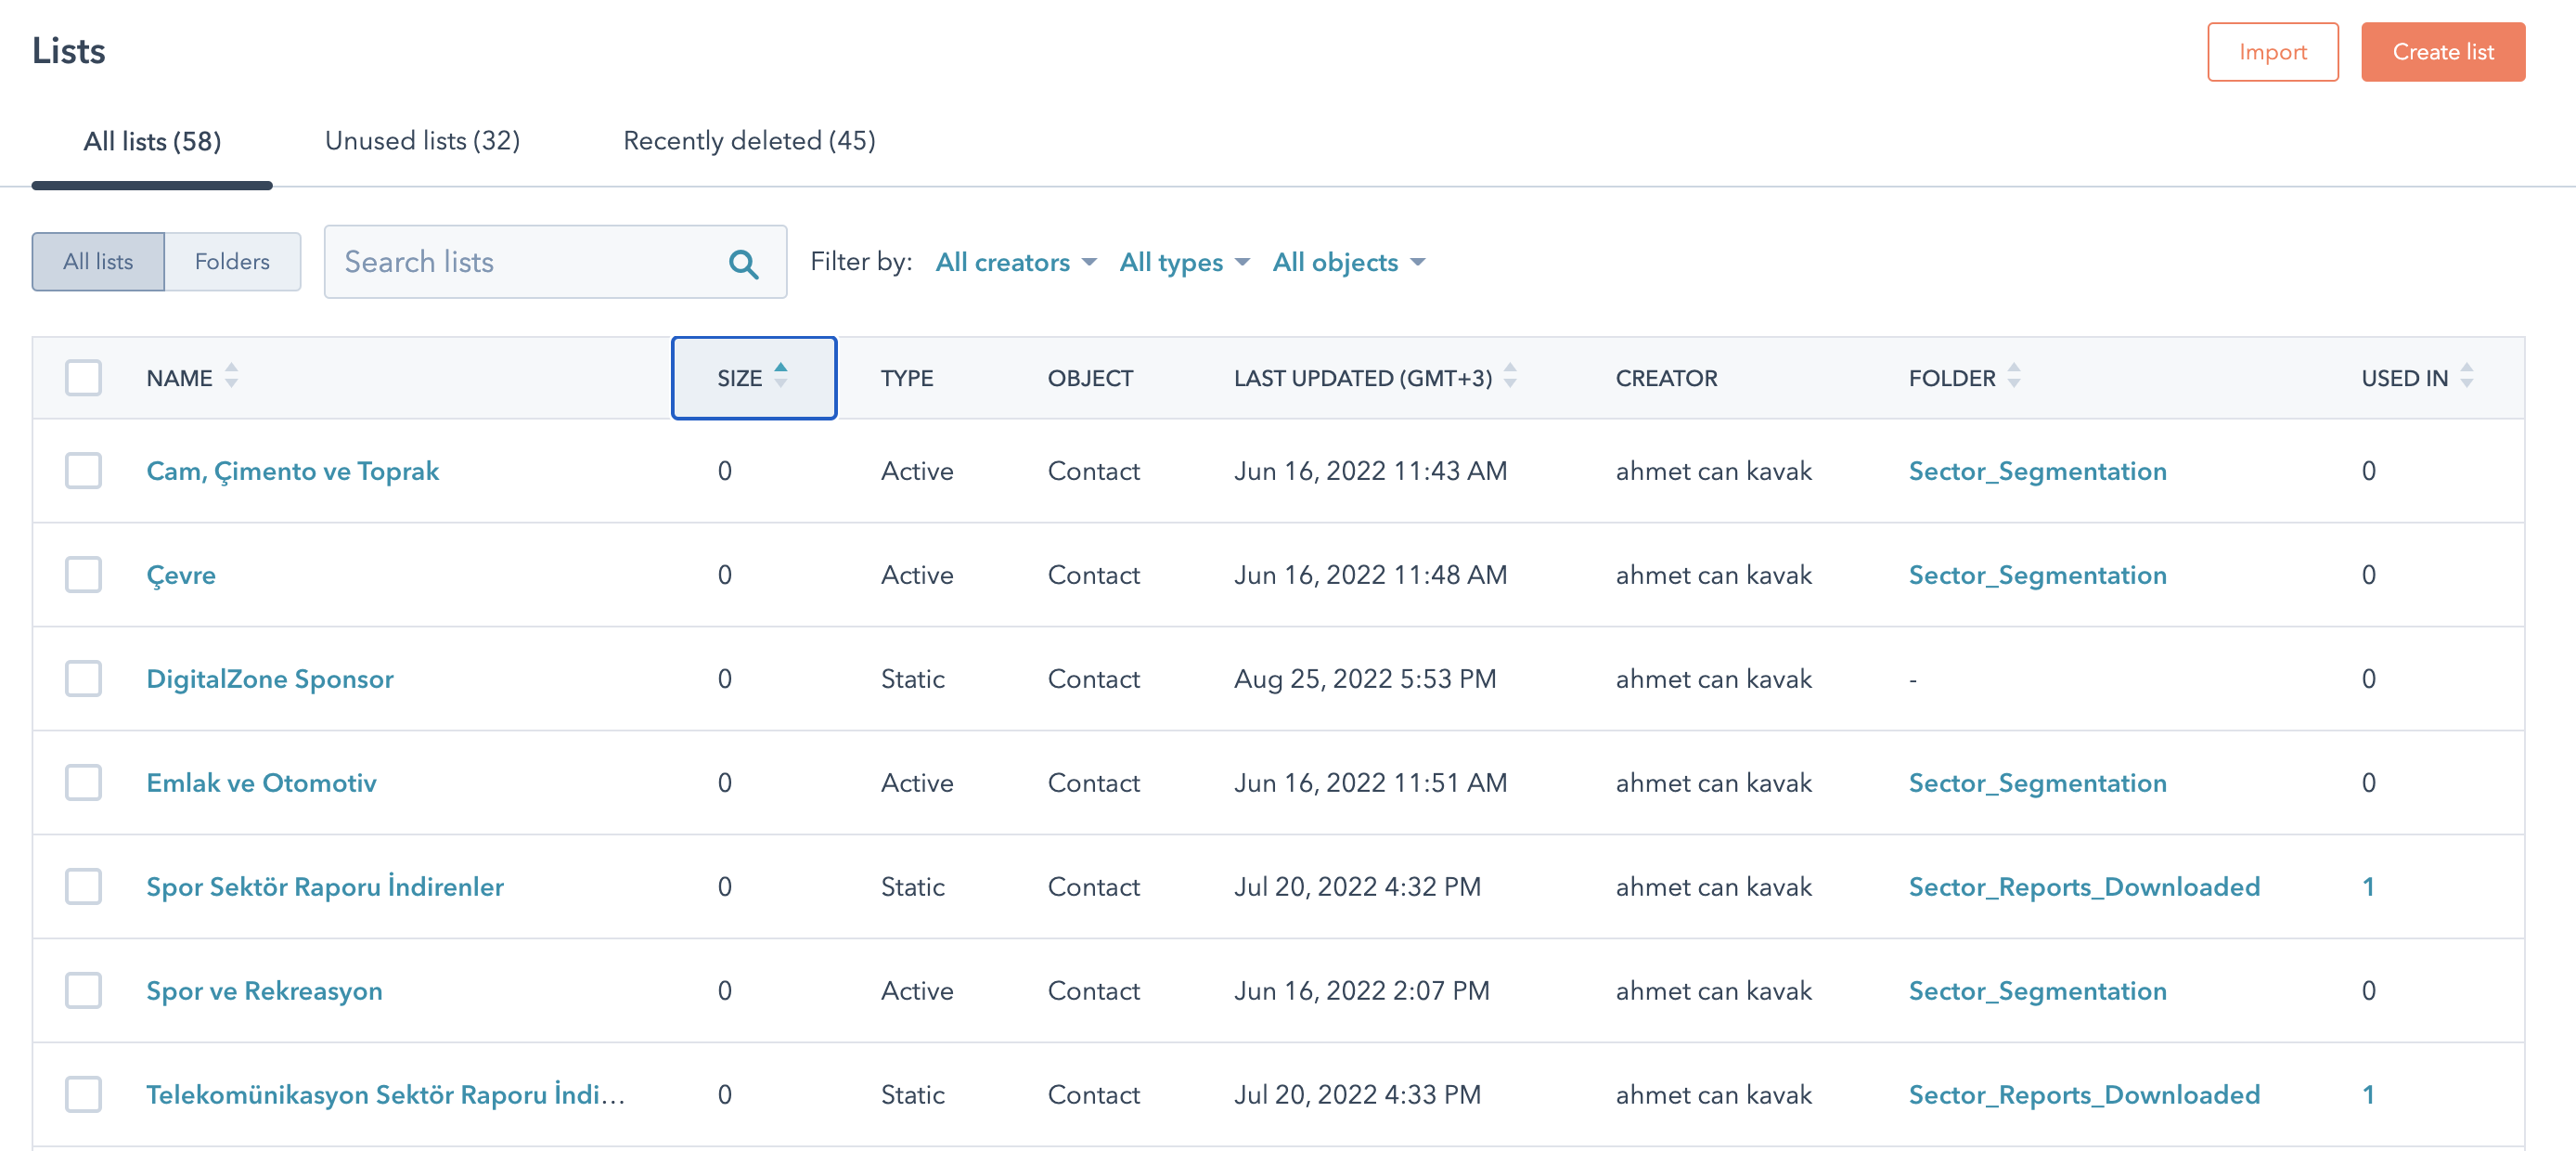The image size is (2576, 1151).
Task: Check the Spor Sektör Raporu İndirenler checkbox
Action: click(83, 886)
